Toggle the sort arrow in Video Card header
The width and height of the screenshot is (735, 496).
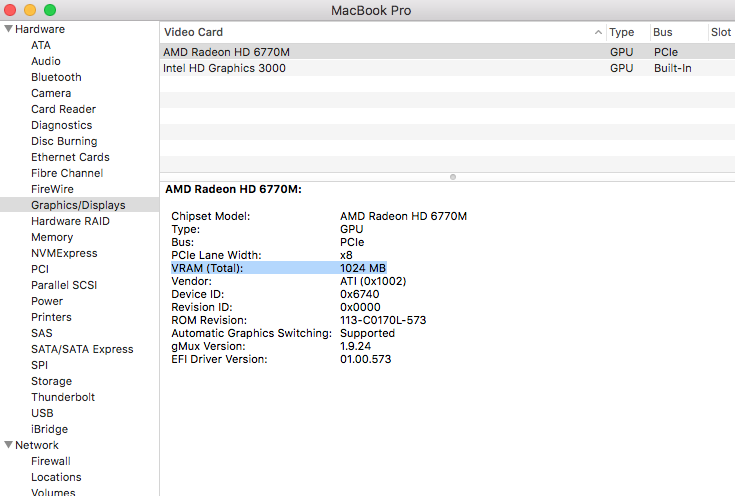pos(598,32)
